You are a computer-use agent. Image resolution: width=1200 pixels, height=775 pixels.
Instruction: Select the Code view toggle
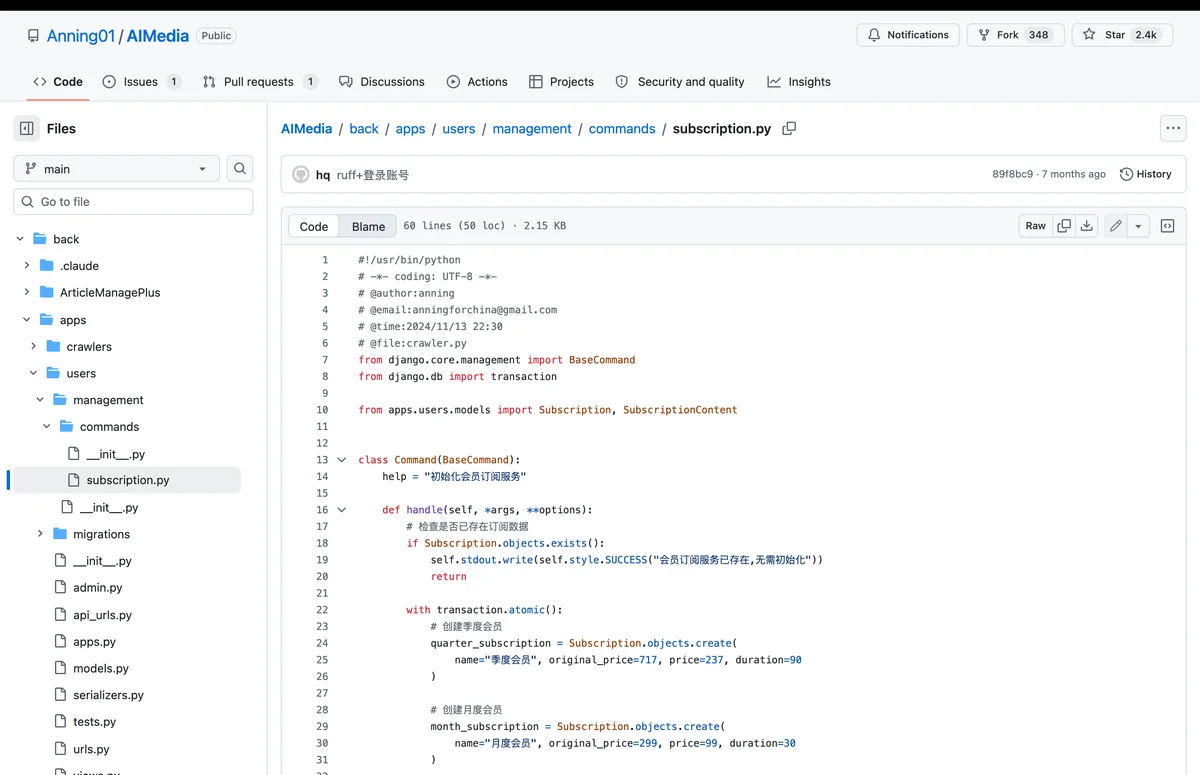[x=314, y=226]
